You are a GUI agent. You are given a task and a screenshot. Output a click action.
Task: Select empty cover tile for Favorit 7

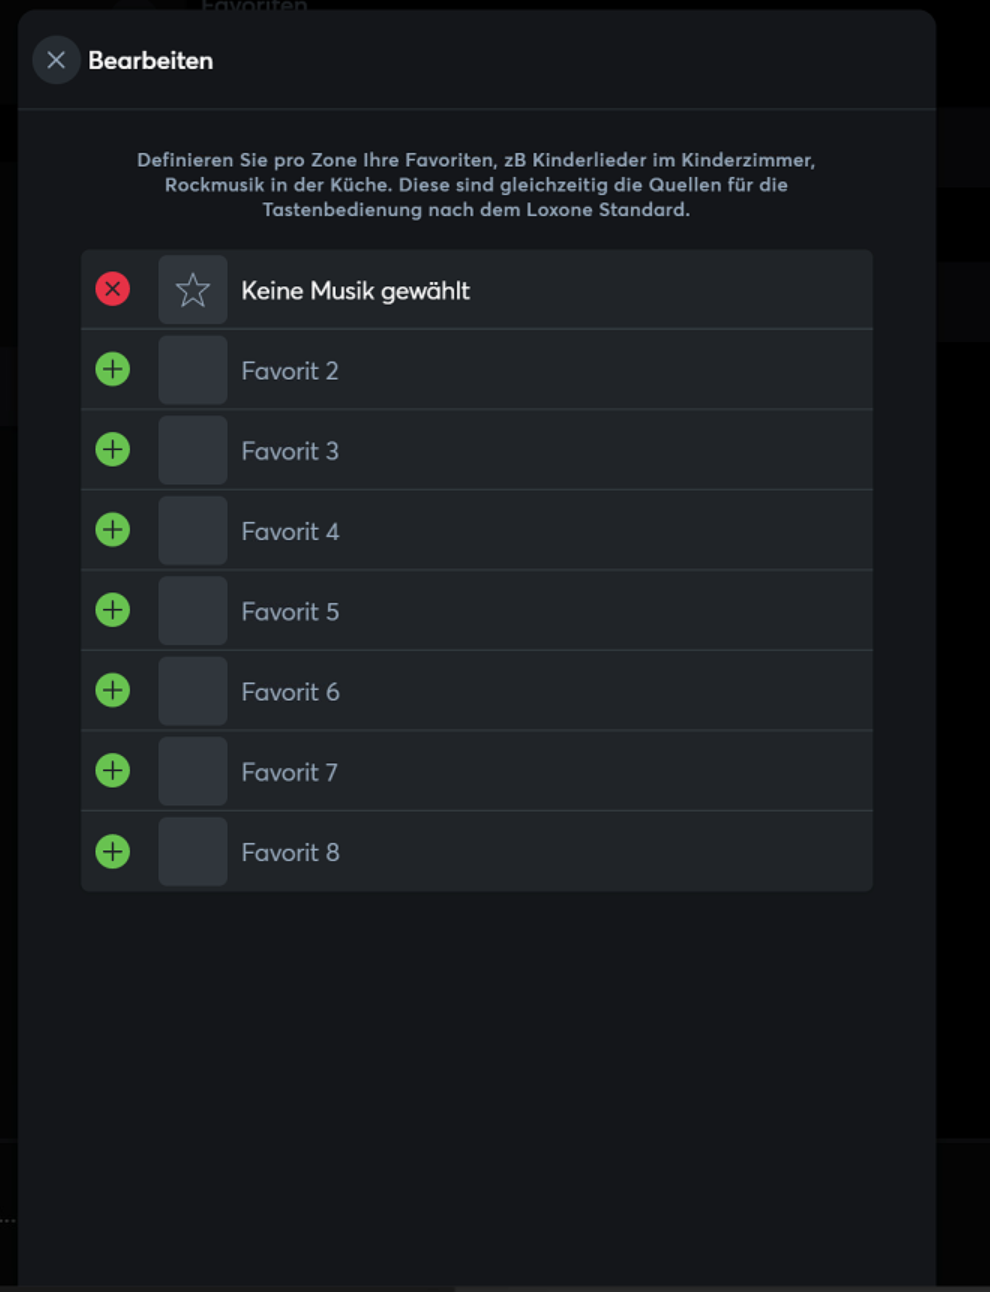point(193,771)
